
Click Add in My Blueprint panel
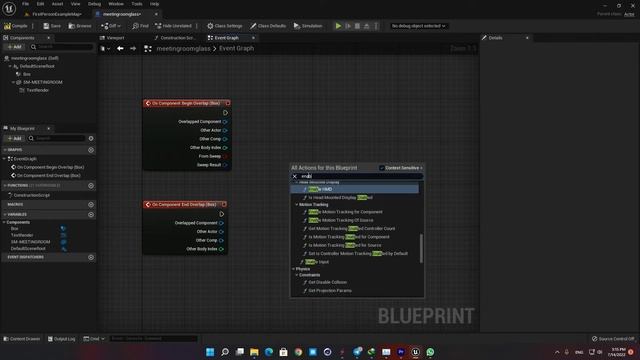[x=14, y=138]
